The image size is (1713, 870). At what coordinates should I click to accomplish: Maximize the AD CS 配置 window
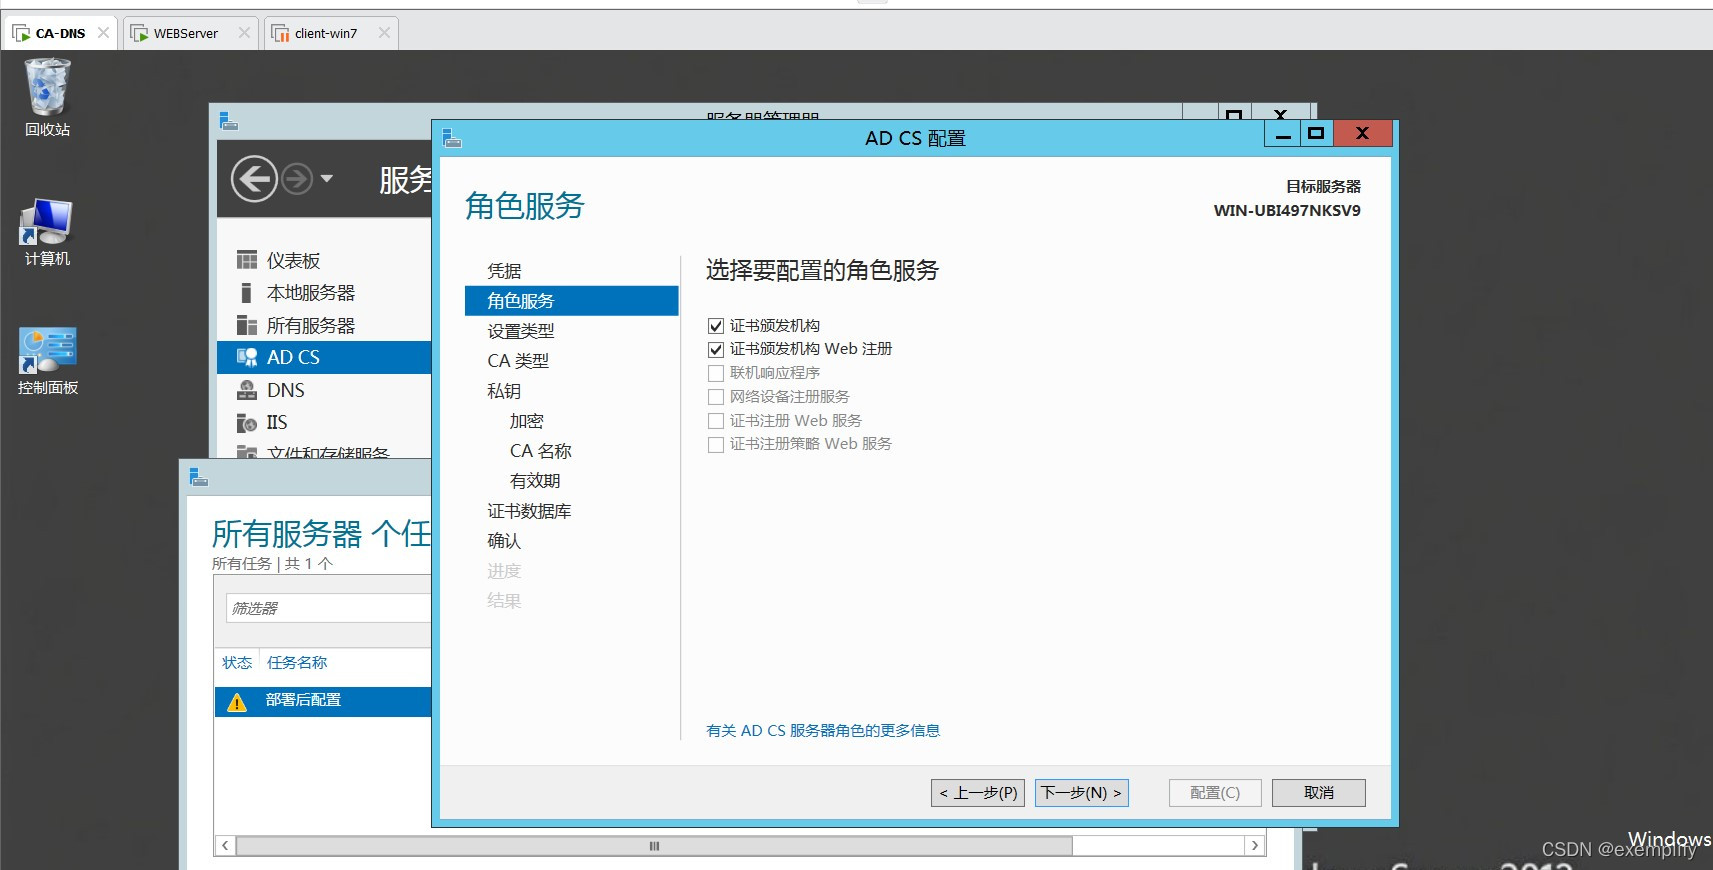point(1316,134)
